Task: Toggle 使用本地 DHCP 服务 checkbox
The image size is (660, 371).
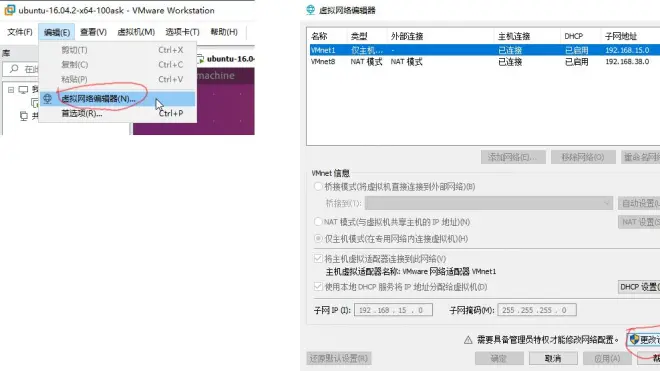Action: (x=318, y=287)
